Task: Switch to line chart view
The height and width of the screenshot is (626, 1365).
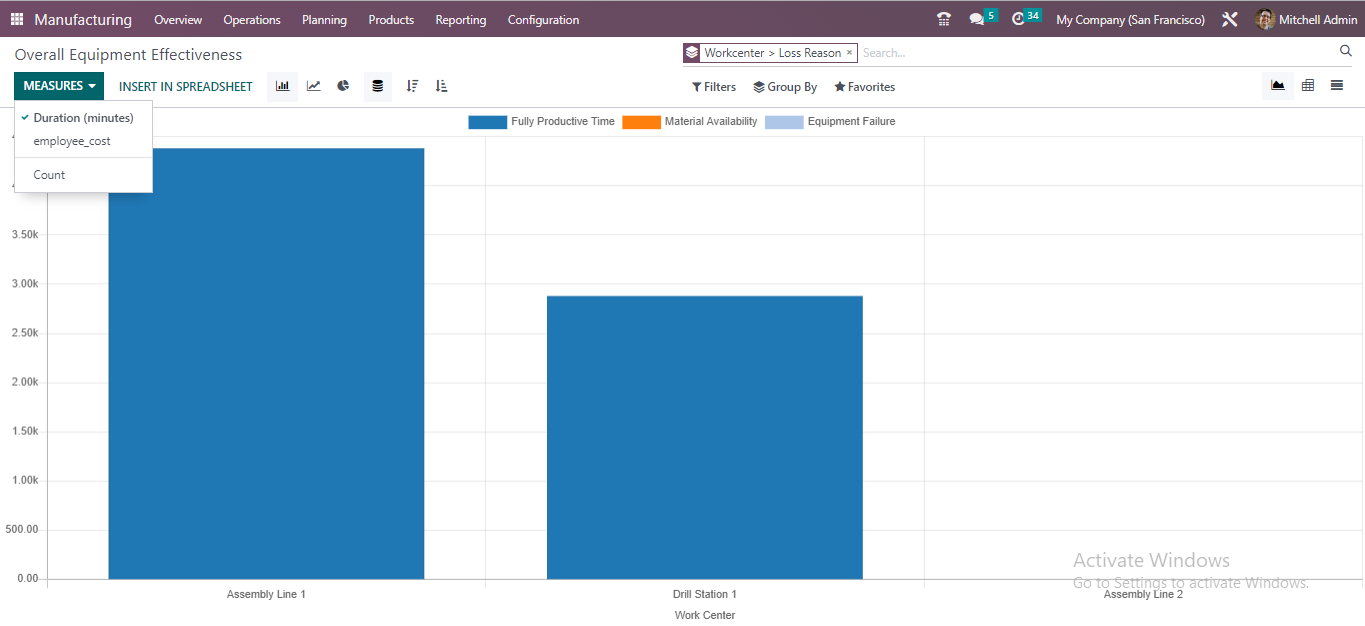Action: pyautogui.click(x=312, y=86)
